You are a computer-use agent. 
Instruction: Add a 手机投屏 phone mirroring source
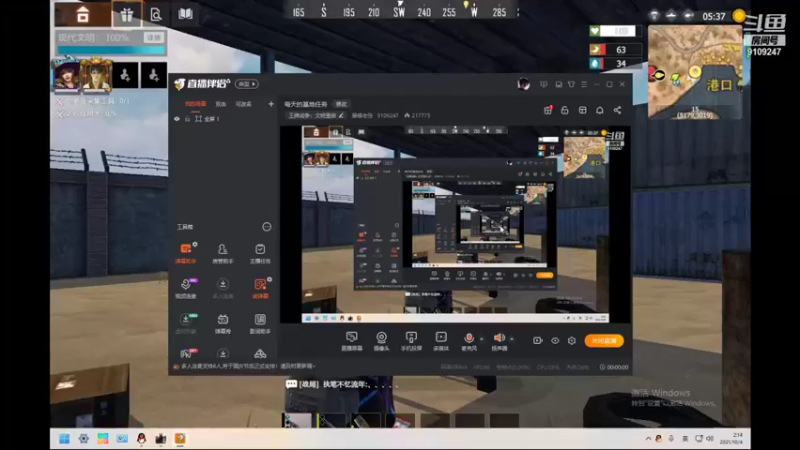point(411,341)
